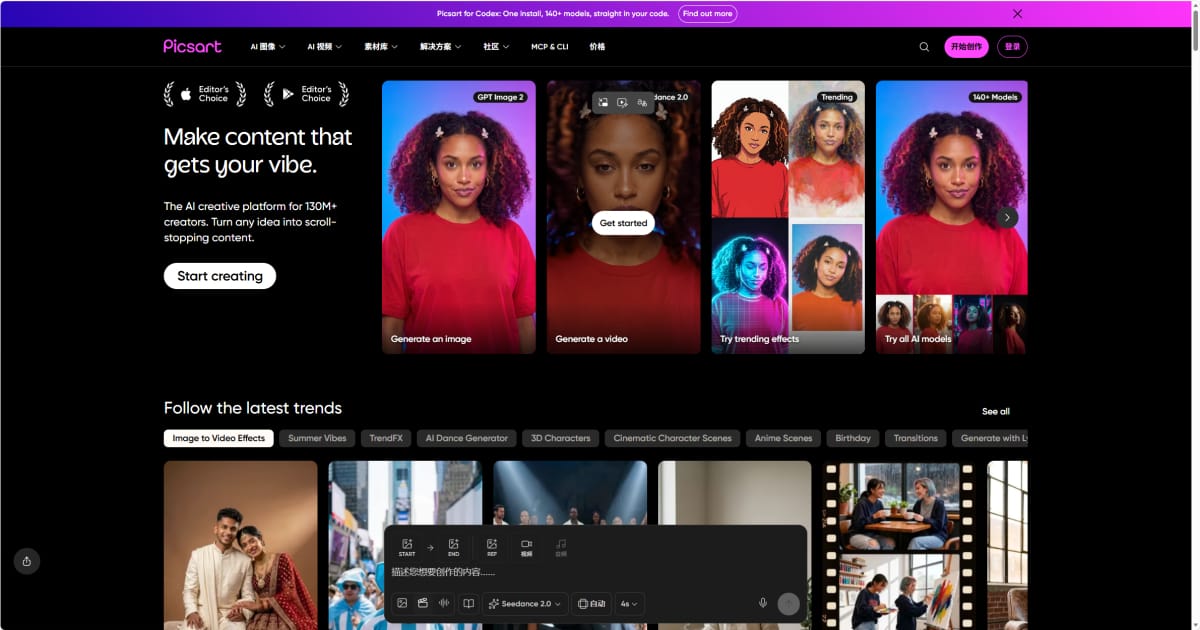1200x630 pixels.
Task: Click the See all link
Action: [x=996, y=411]
